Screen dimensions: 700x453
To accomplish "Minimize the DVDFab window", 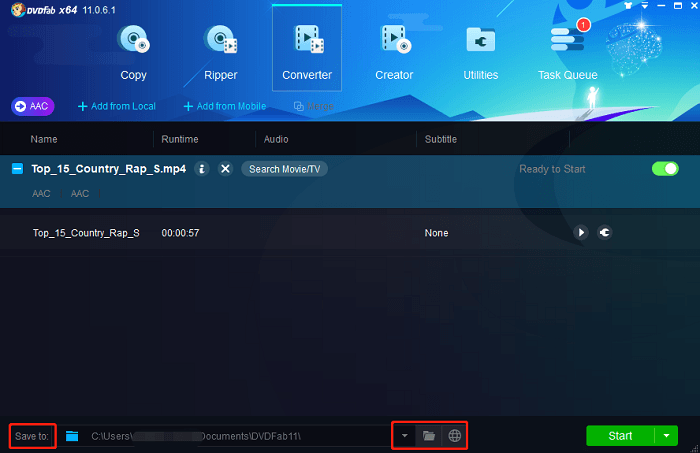I will 661,6.
